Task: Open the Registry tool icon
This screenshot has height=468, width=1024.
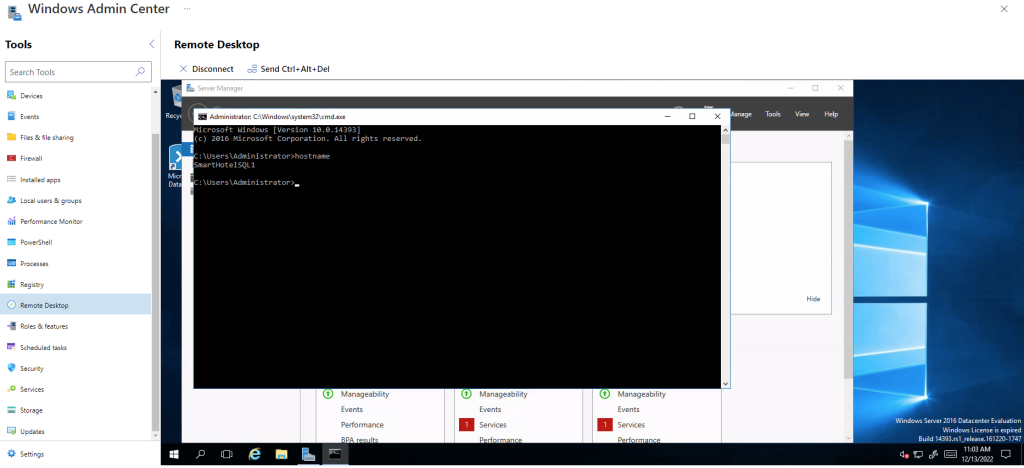Action: click(11, 285)
